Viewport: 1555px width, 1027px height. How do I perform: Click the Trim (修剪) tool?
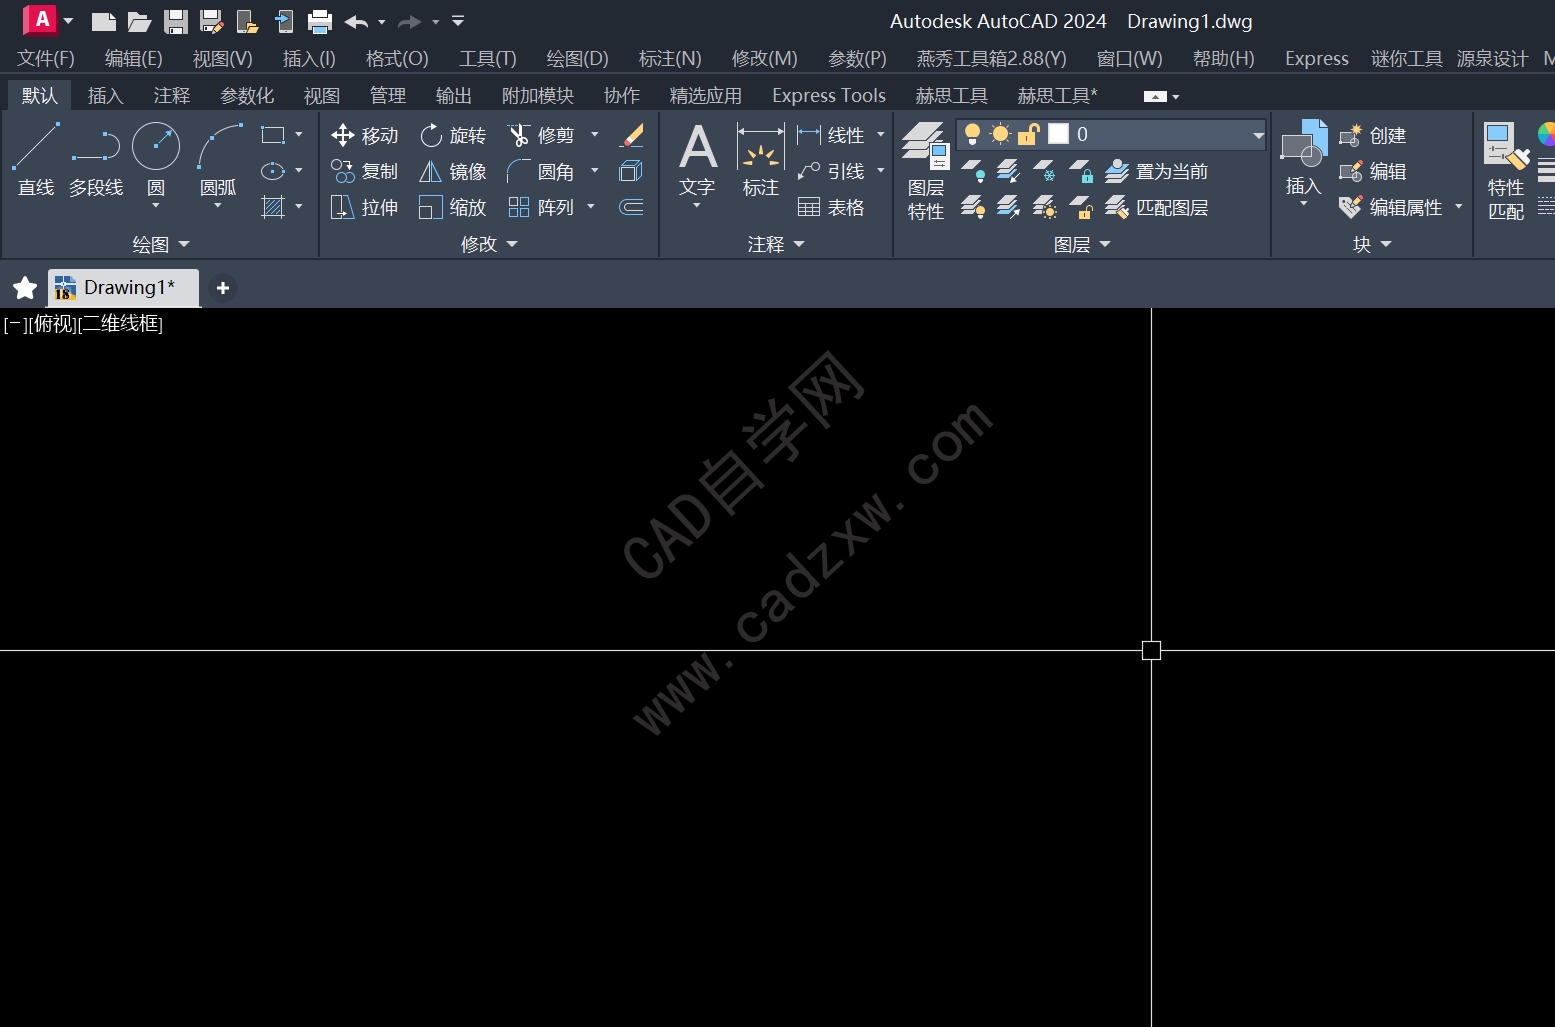(x=541, y=135)
